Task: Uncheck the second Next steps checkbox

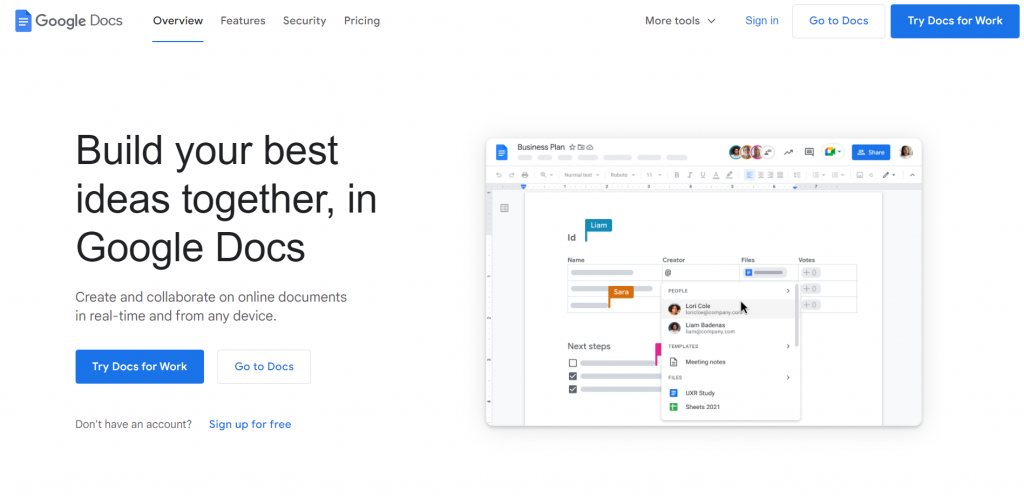Action: tap(573, 376)
